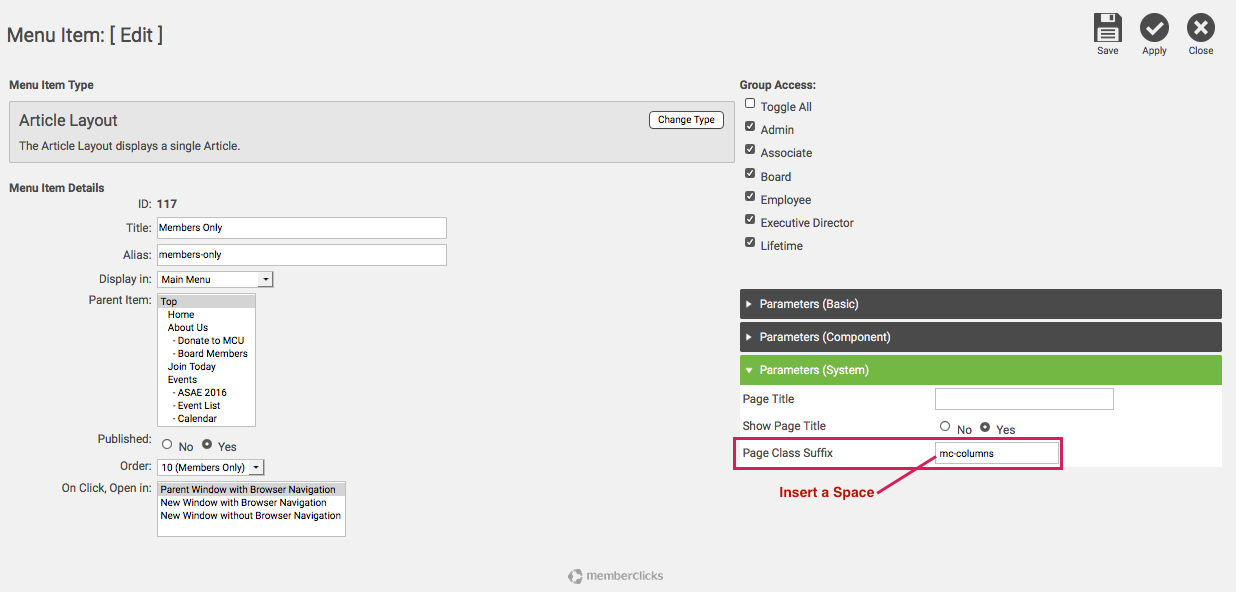This screenshot has height=592, width=1236.
Task: Expand Parameters (Component) panel
Action: (x=980, y=337)
